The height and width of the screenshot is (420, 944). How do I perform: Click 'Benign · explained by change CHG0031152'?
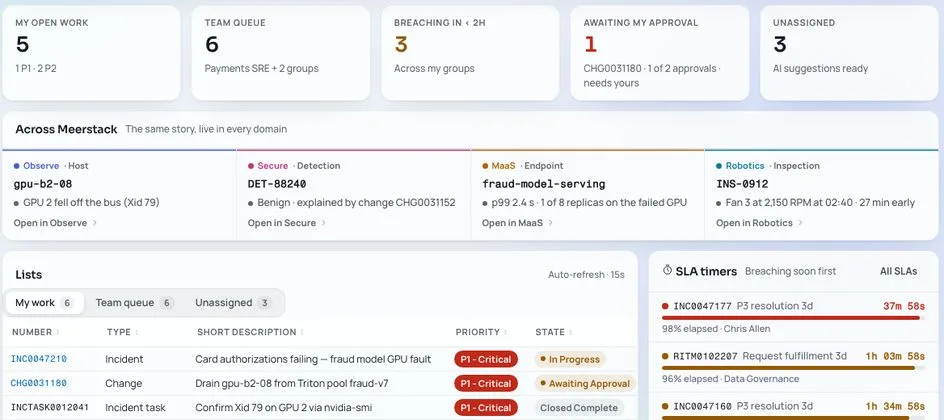click(x=356, y=203)
